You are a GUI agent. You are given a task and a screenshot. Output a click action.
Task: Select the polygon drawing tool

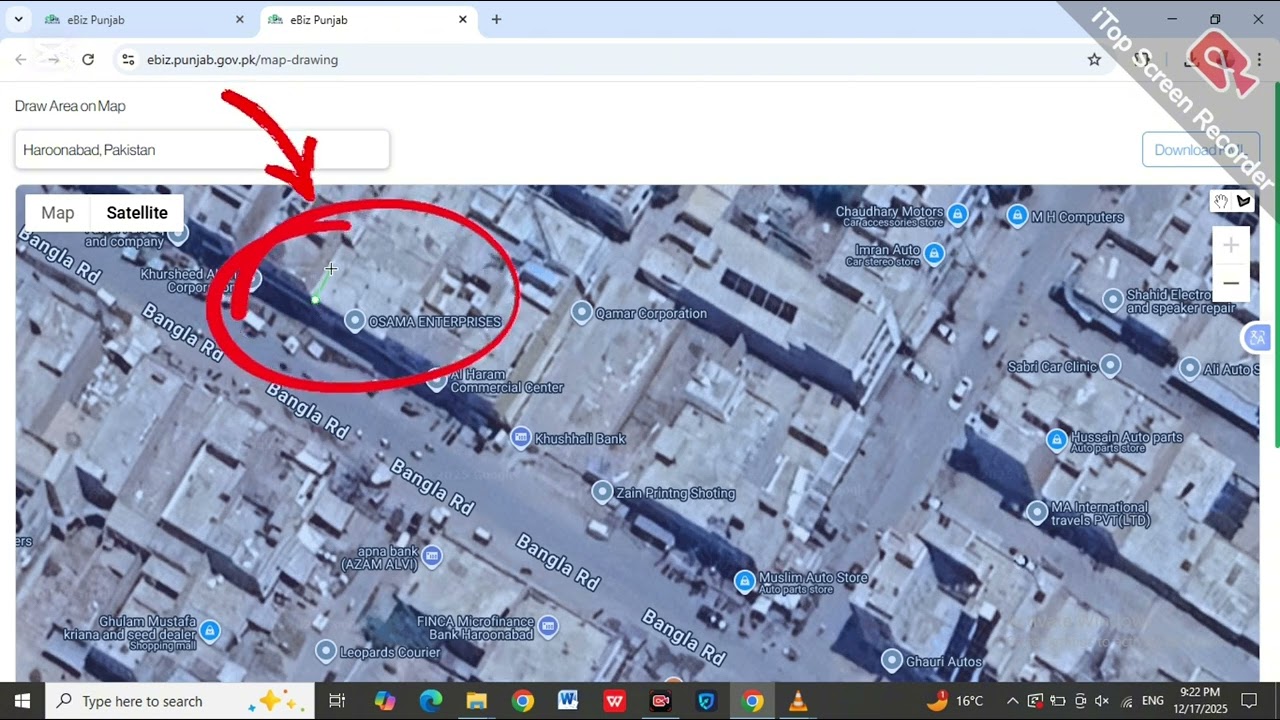[x=1244, y=201]
